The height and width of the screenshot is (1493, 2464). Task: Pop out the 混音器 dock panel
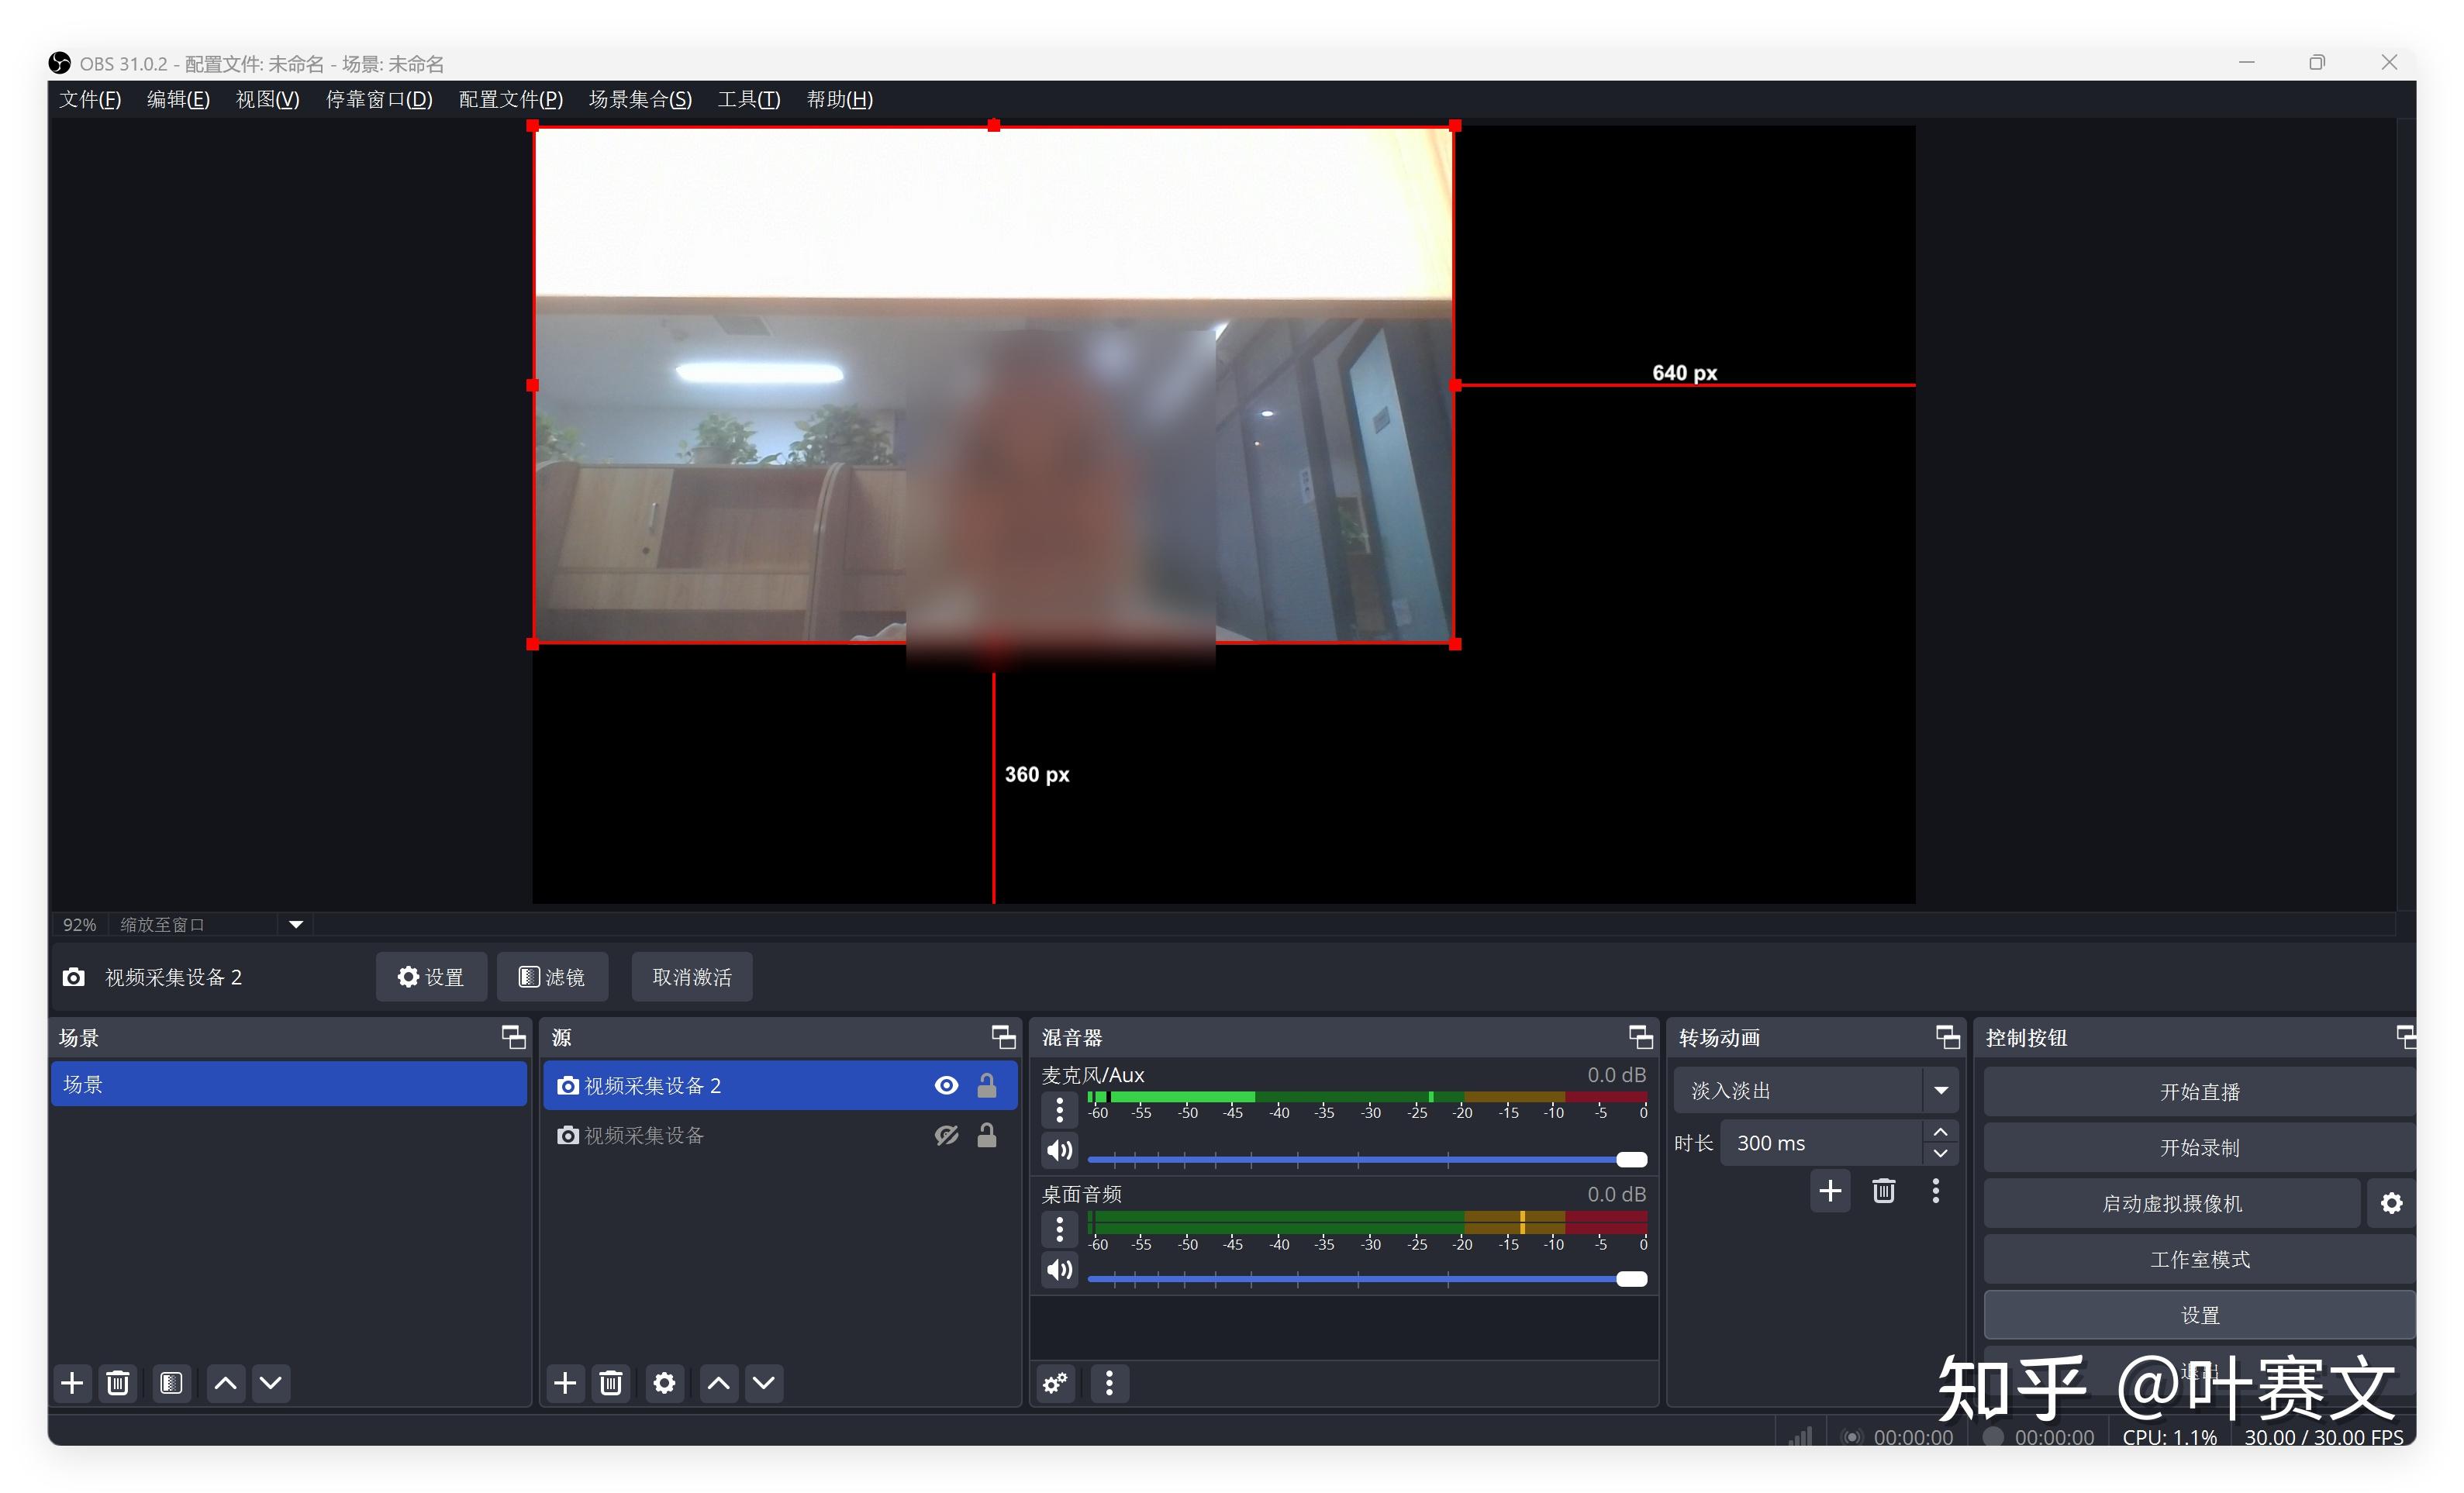1640,1037
